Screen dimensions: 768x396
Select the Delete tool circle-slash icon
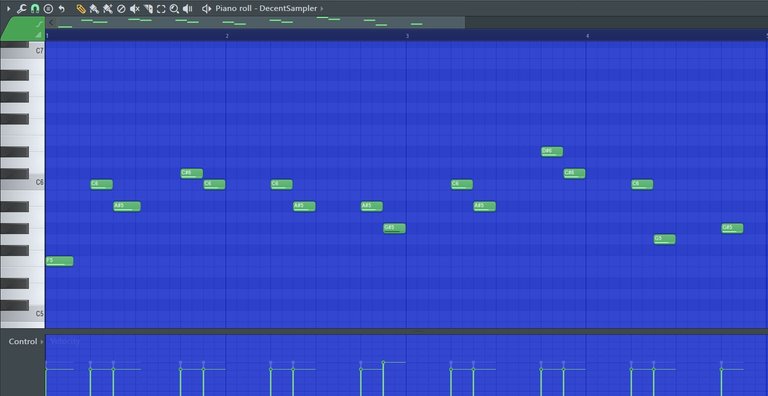pyautogui.click(x=121, y=8)
